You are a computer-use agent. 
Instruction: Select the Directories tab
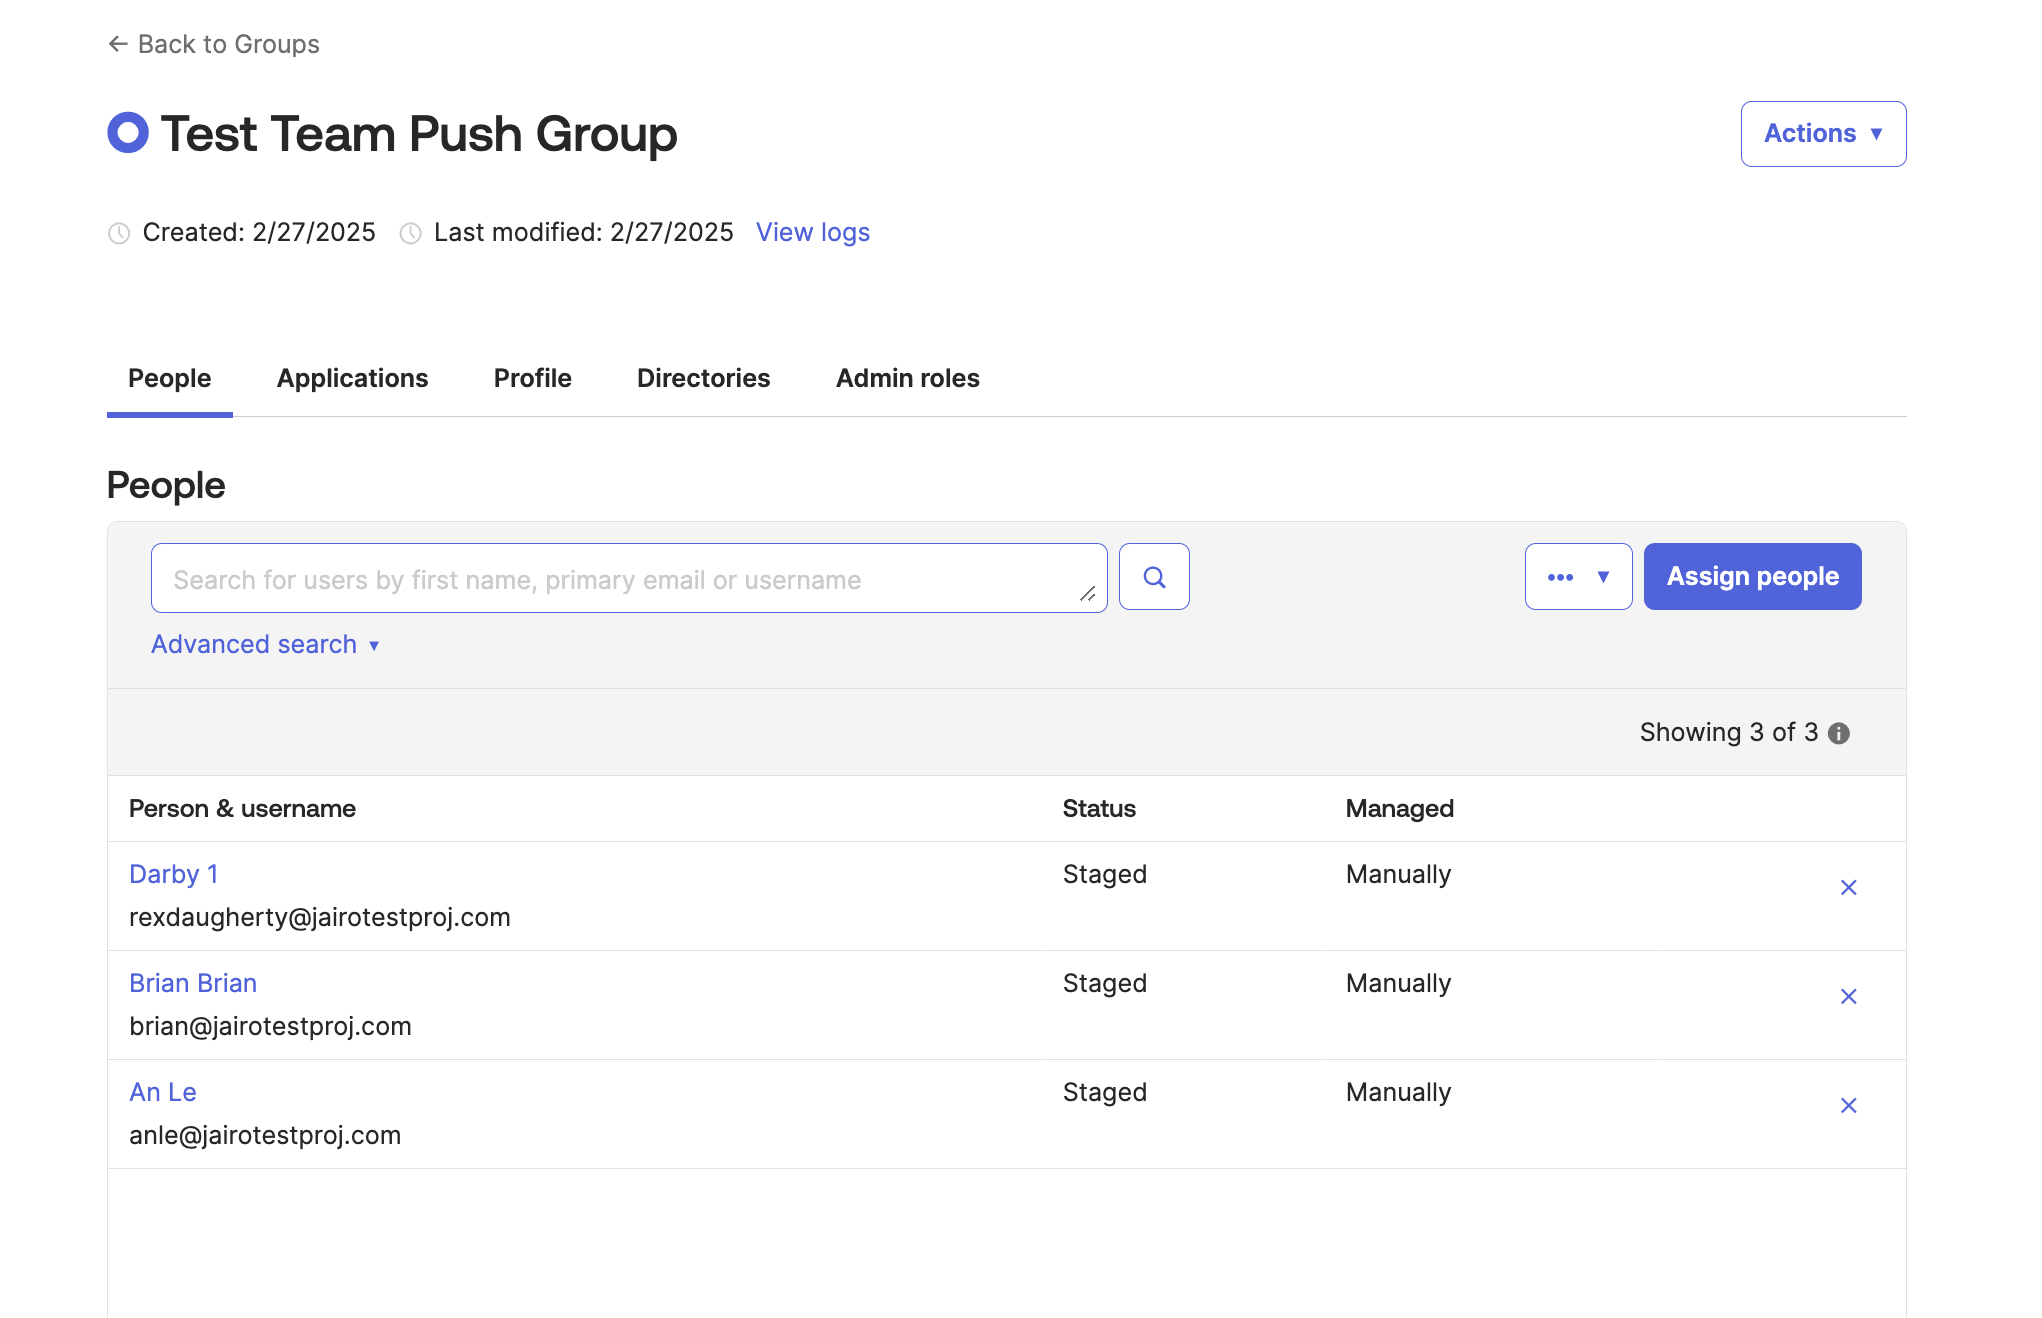[702, 378]
